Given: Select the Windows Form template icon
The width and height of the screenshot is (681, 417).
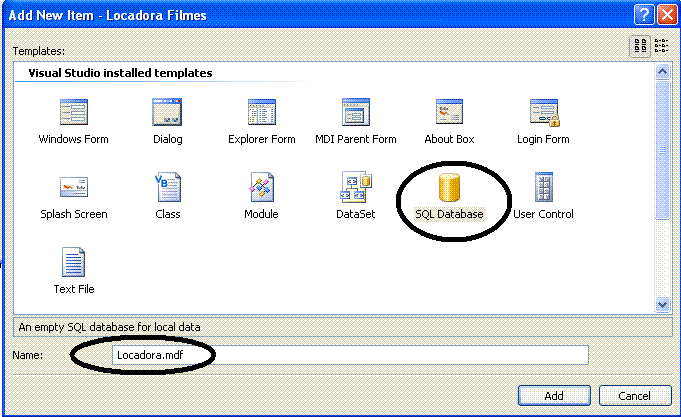Looking at the screenshot, I should click(74, 112).
